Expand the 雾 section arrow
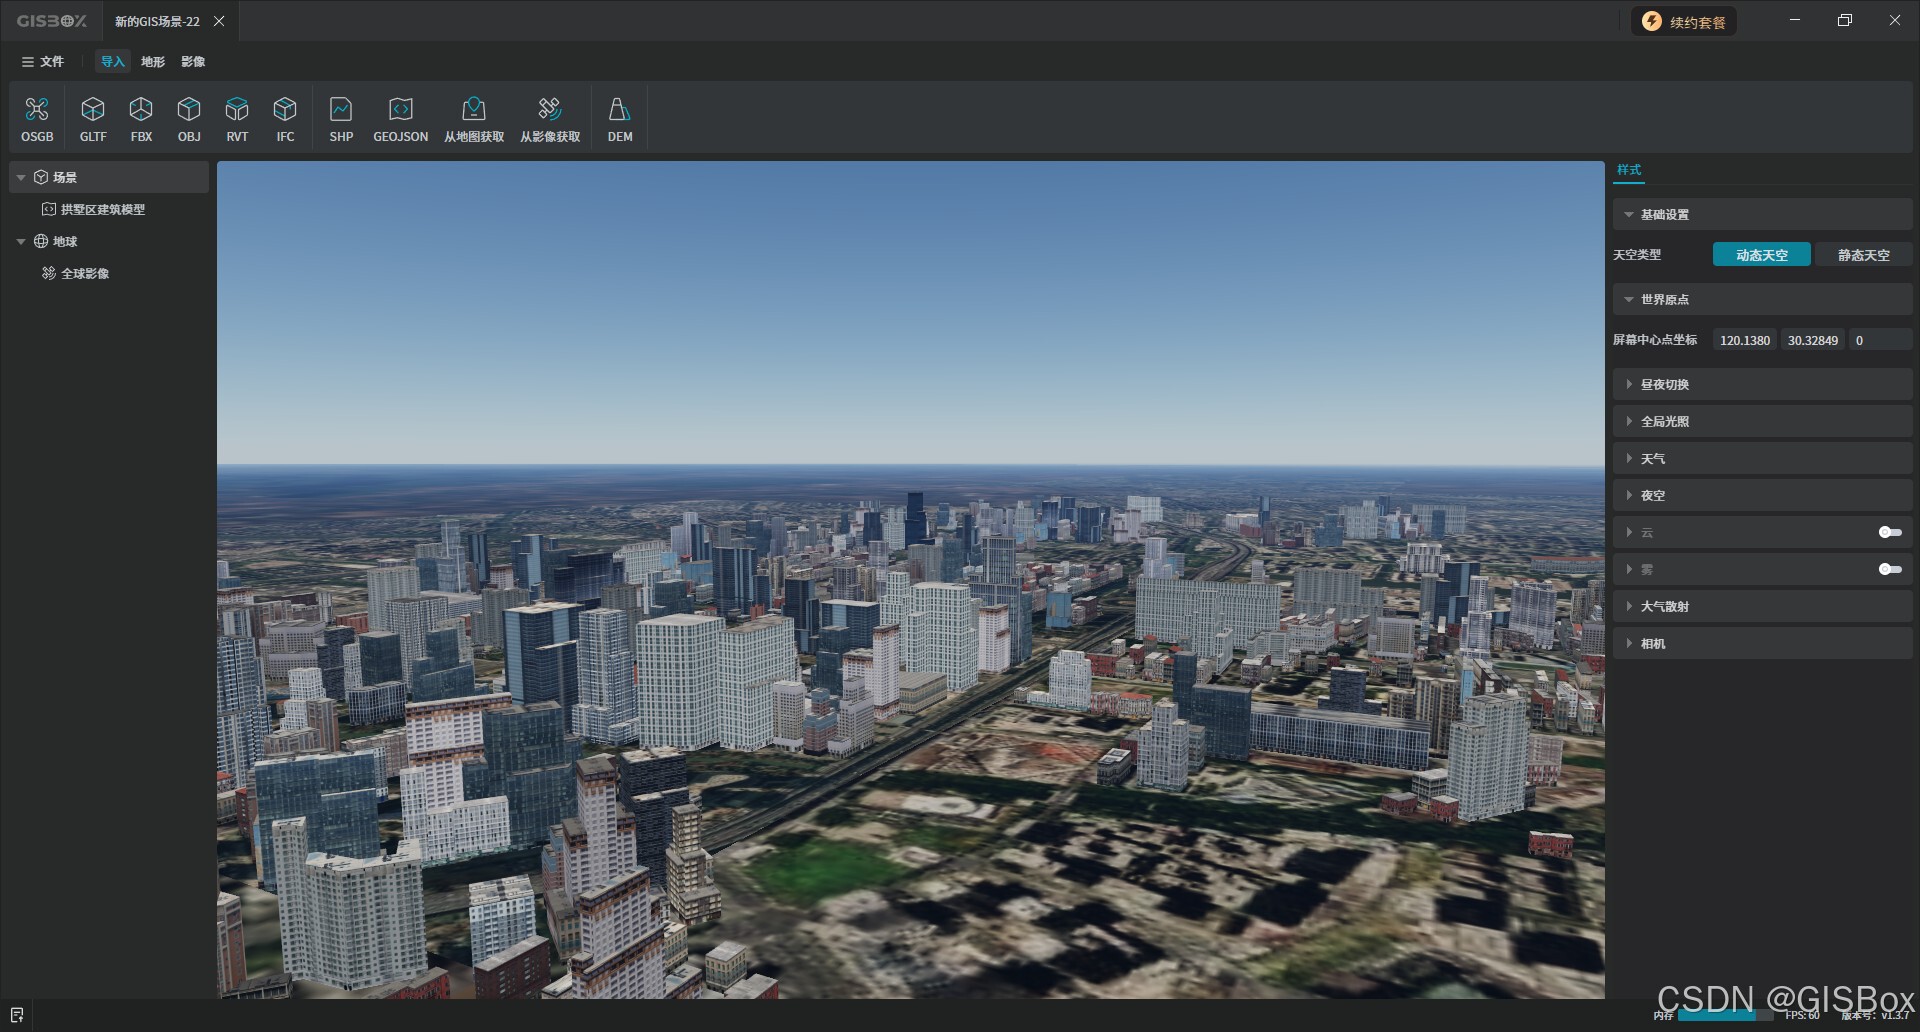This screenshot has width=1920, height=1032. click(x=1629, y=569)
